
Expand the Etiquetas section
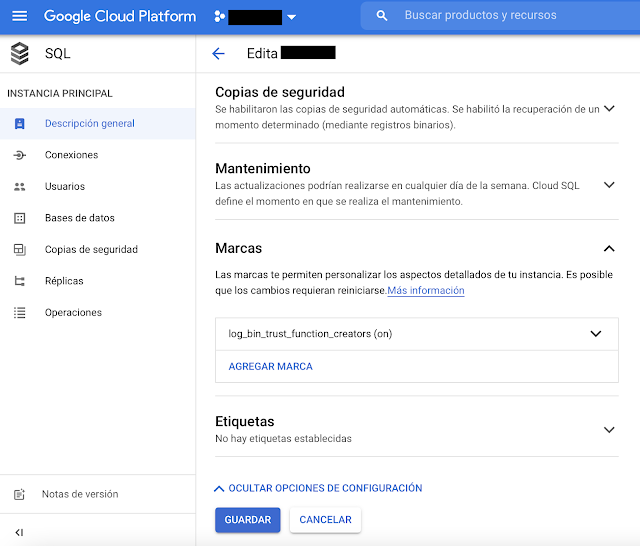pyautogui.click(x=609, y=430)
